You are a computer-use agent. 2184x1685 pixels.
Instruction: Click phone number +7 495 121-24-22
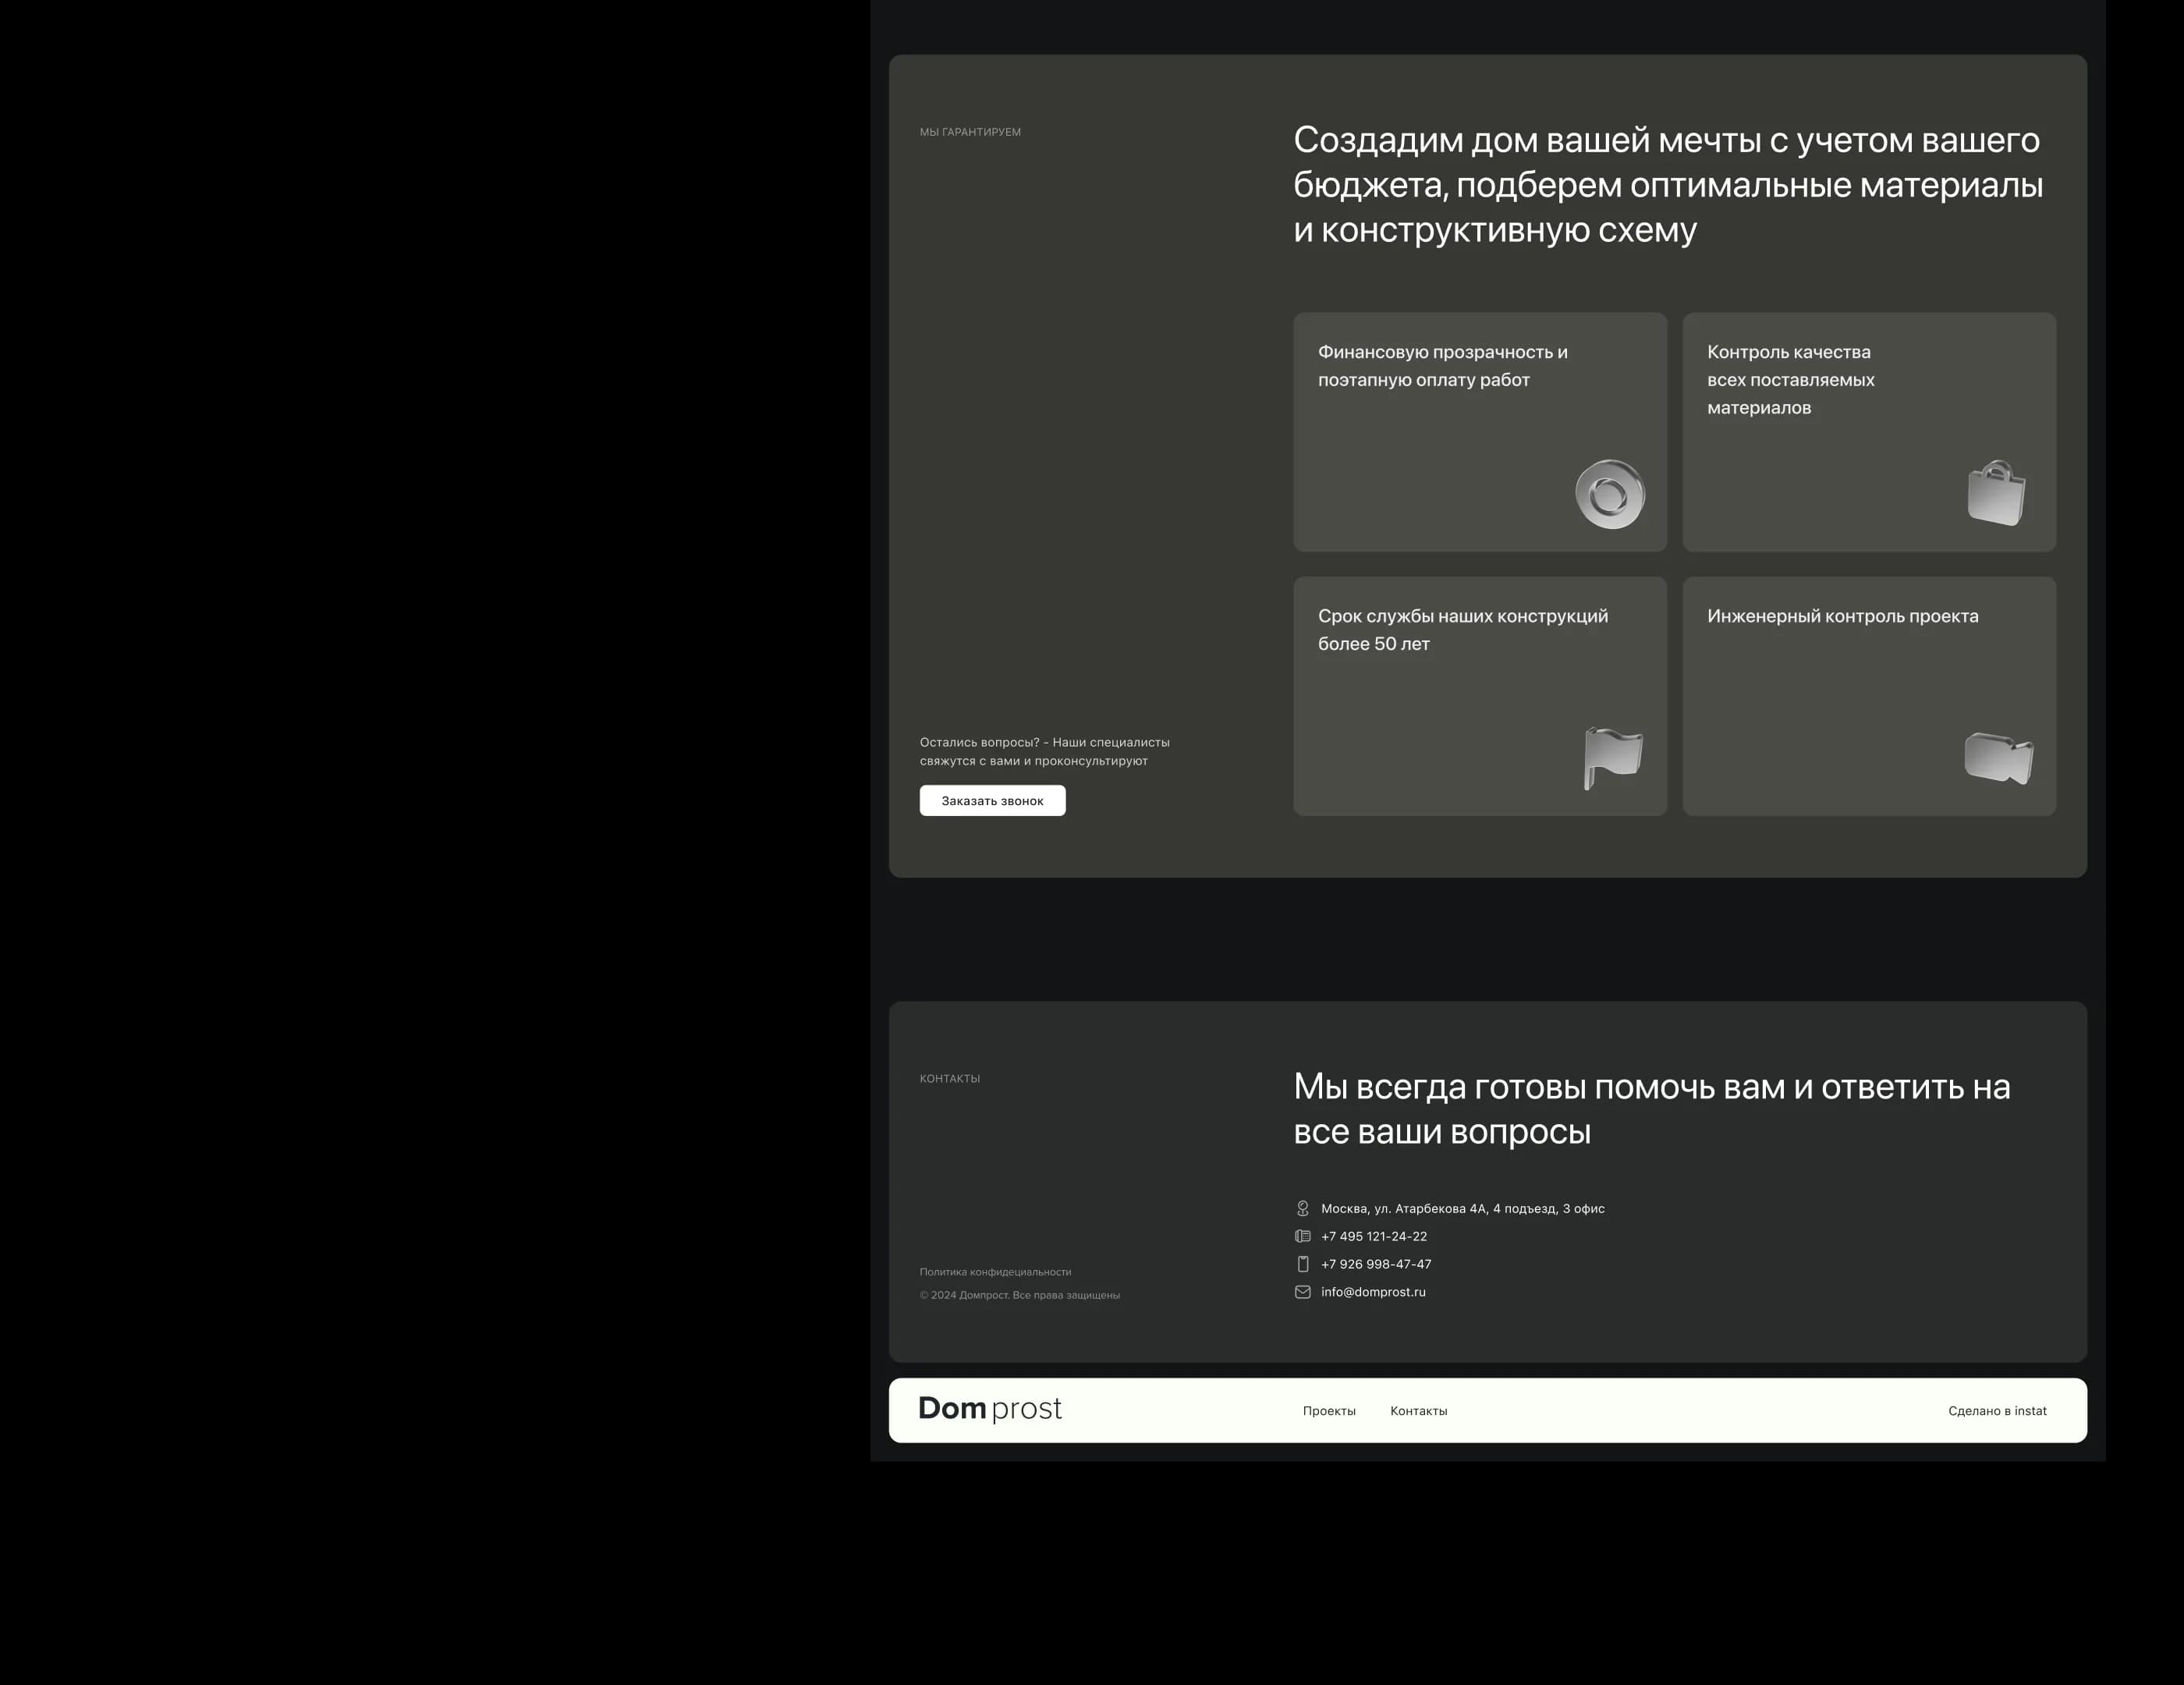pyautogui.click(x=1374, y=1236)
